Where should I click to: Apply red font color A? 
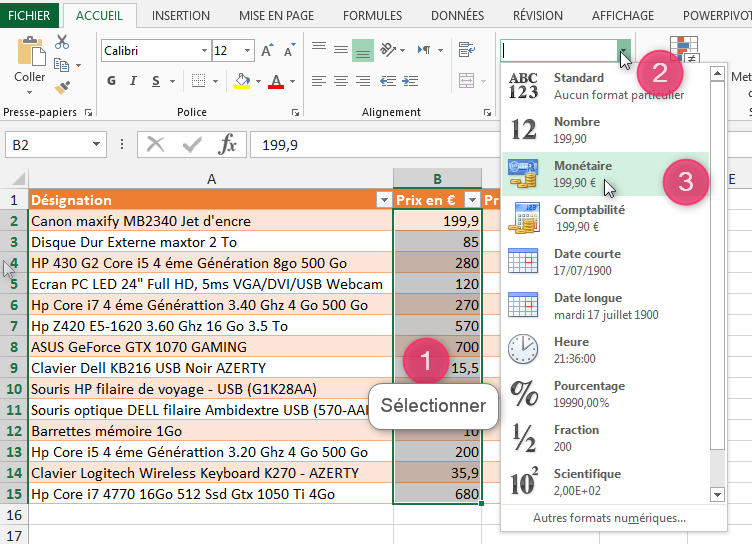point(276,81)
